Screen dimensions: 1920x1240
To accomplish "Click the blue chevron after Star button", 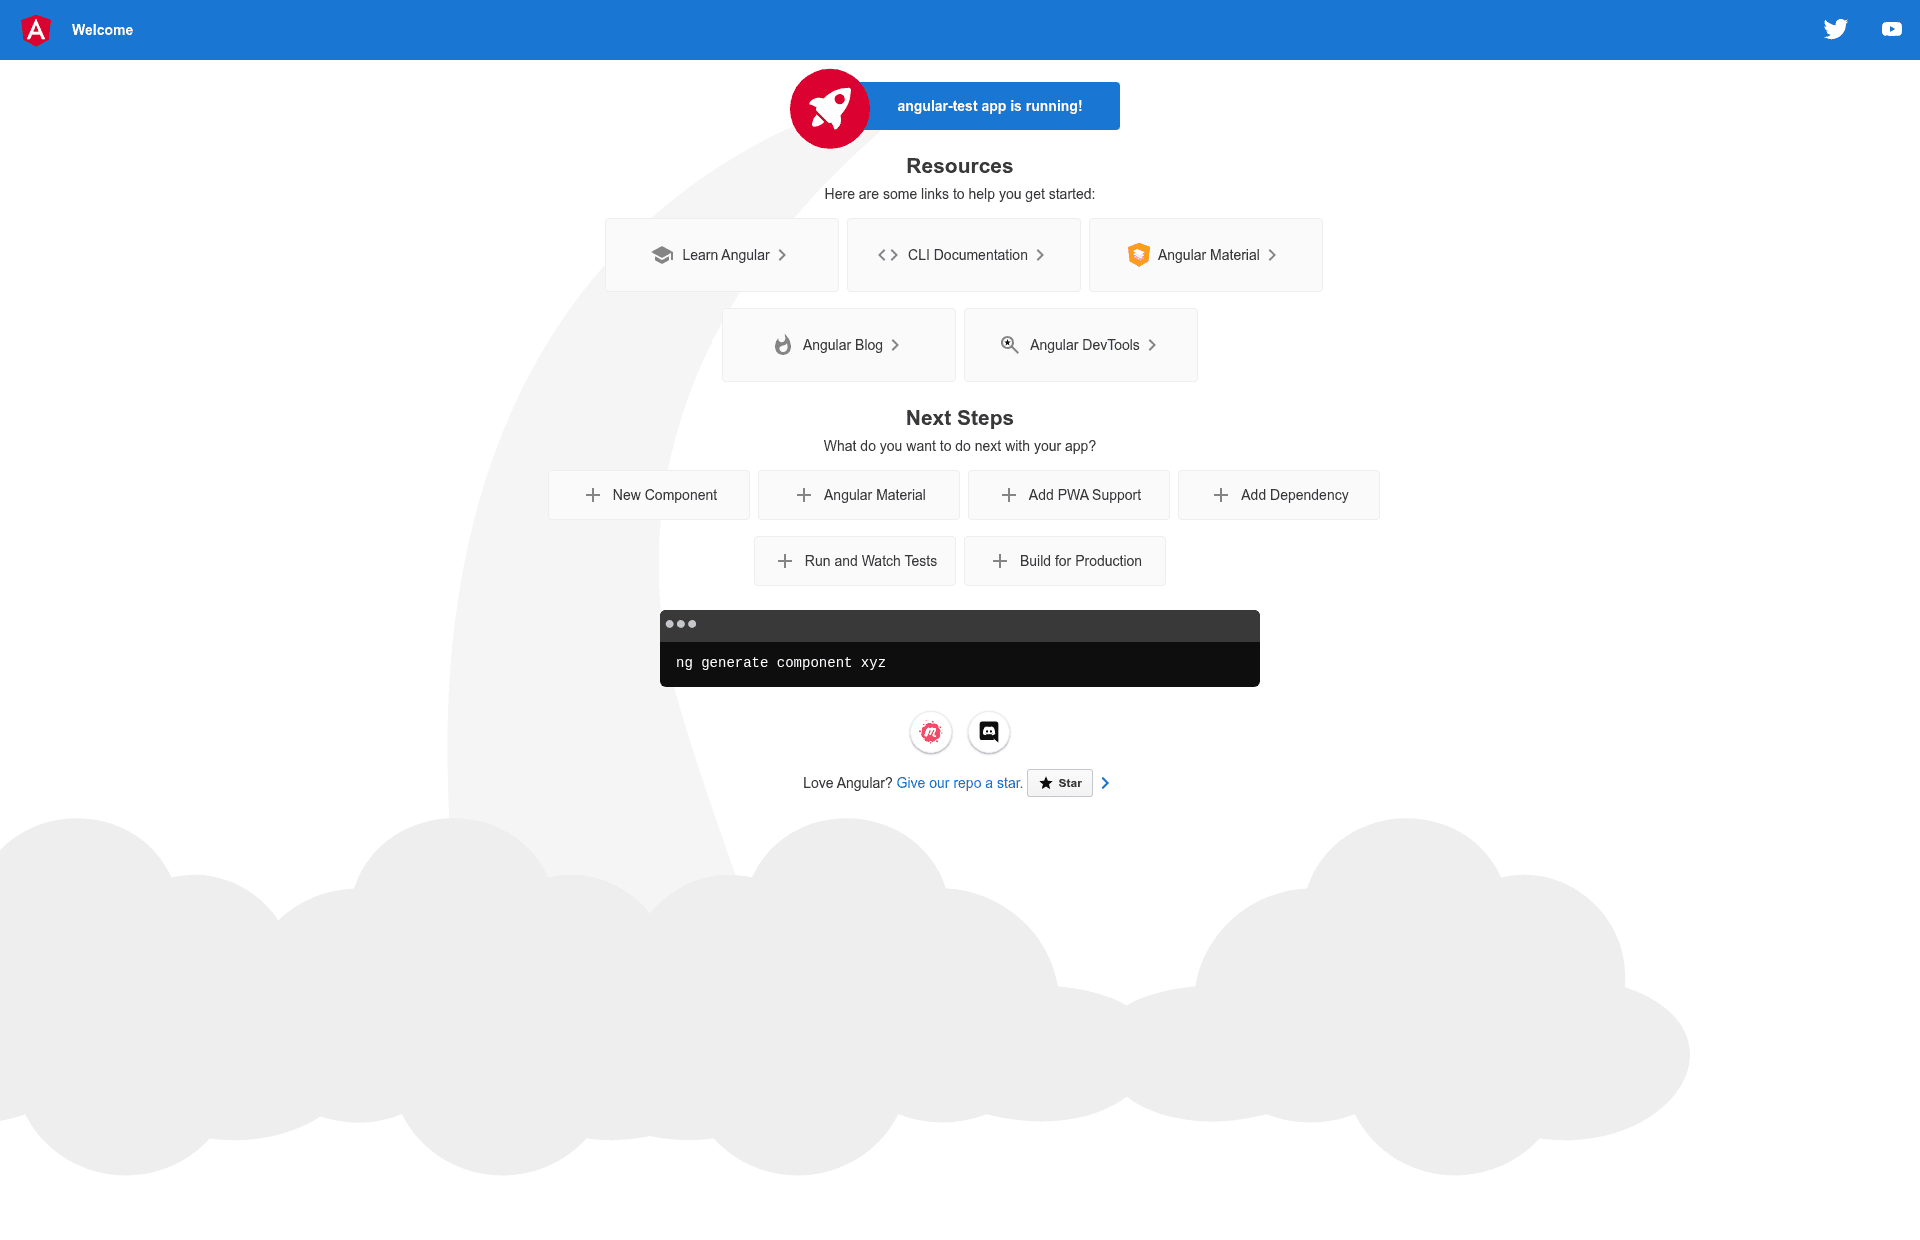I will [x=1105, y=783].
